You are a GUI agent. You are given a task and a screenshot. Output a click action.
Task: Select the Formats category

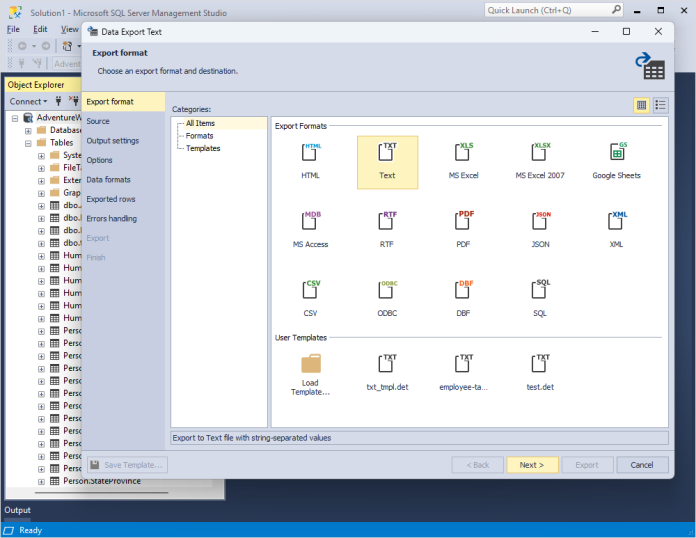(x=200, y=136)
